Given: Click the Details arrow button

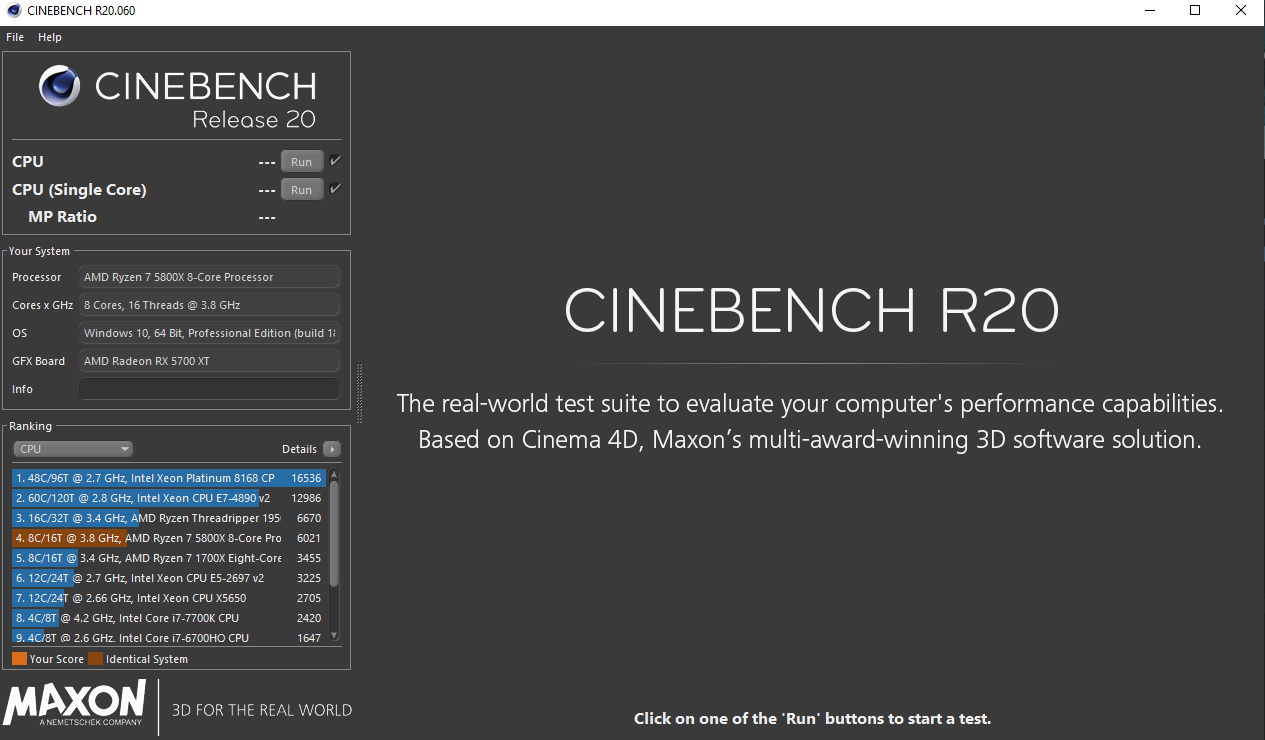Looking at the screenshot, I should point(332,449).
